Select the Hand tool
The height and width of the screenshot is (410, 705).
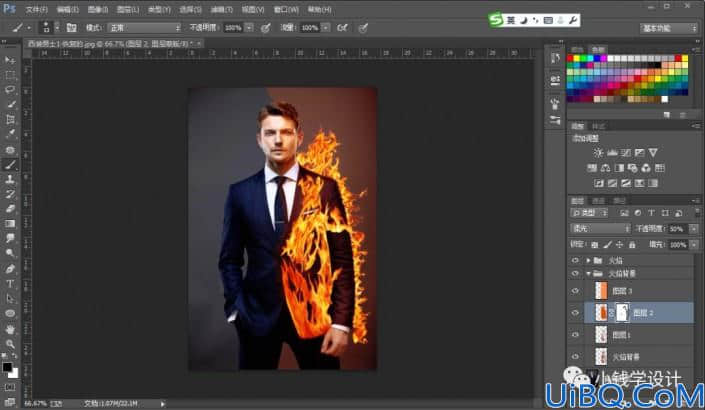click(x=10, y=329)
